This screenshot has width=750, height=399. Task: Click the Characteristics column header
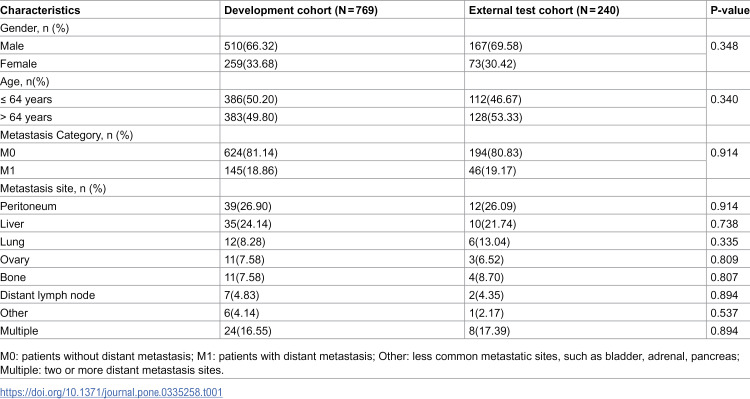coord(40,10)
